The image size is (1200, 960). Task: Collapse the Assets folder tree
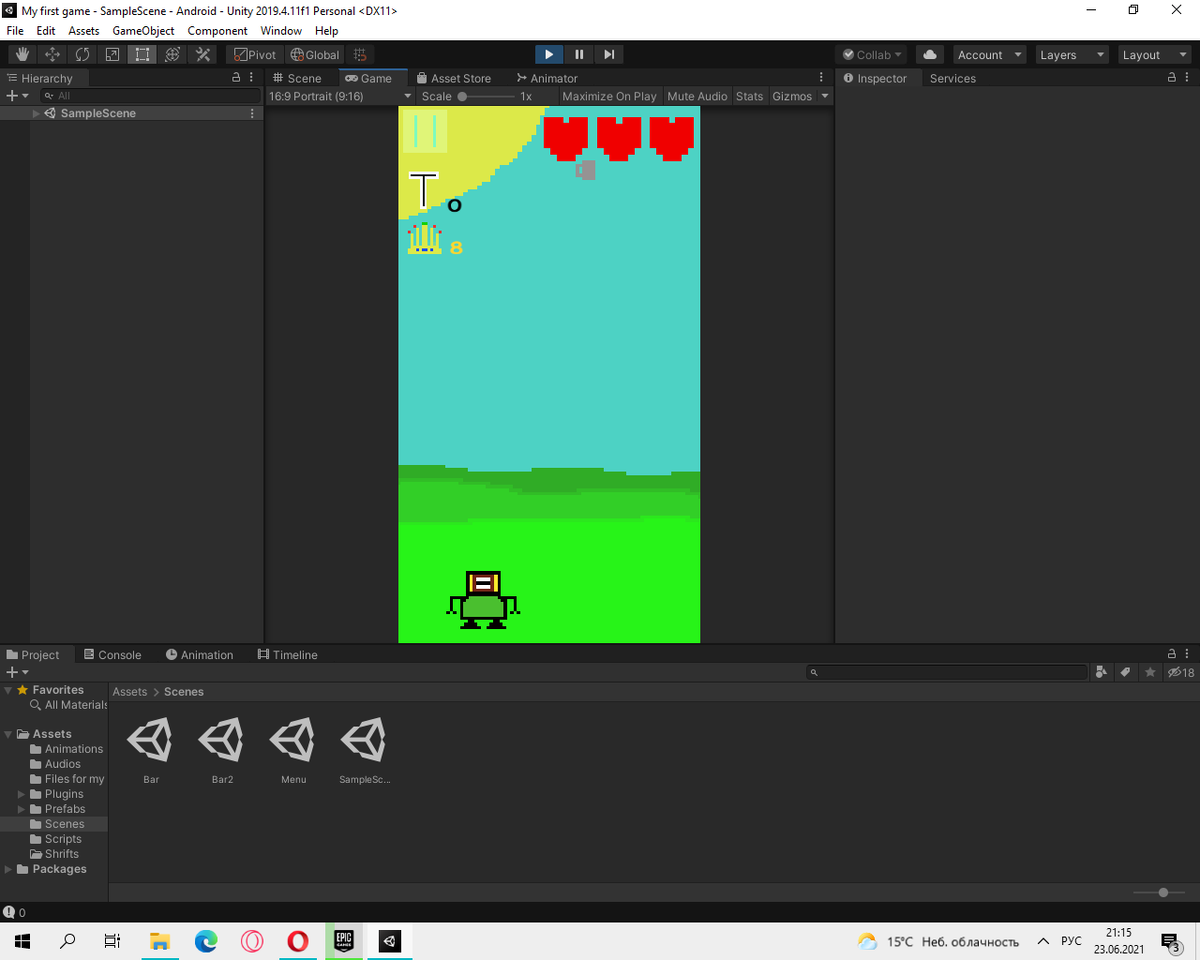9,734
